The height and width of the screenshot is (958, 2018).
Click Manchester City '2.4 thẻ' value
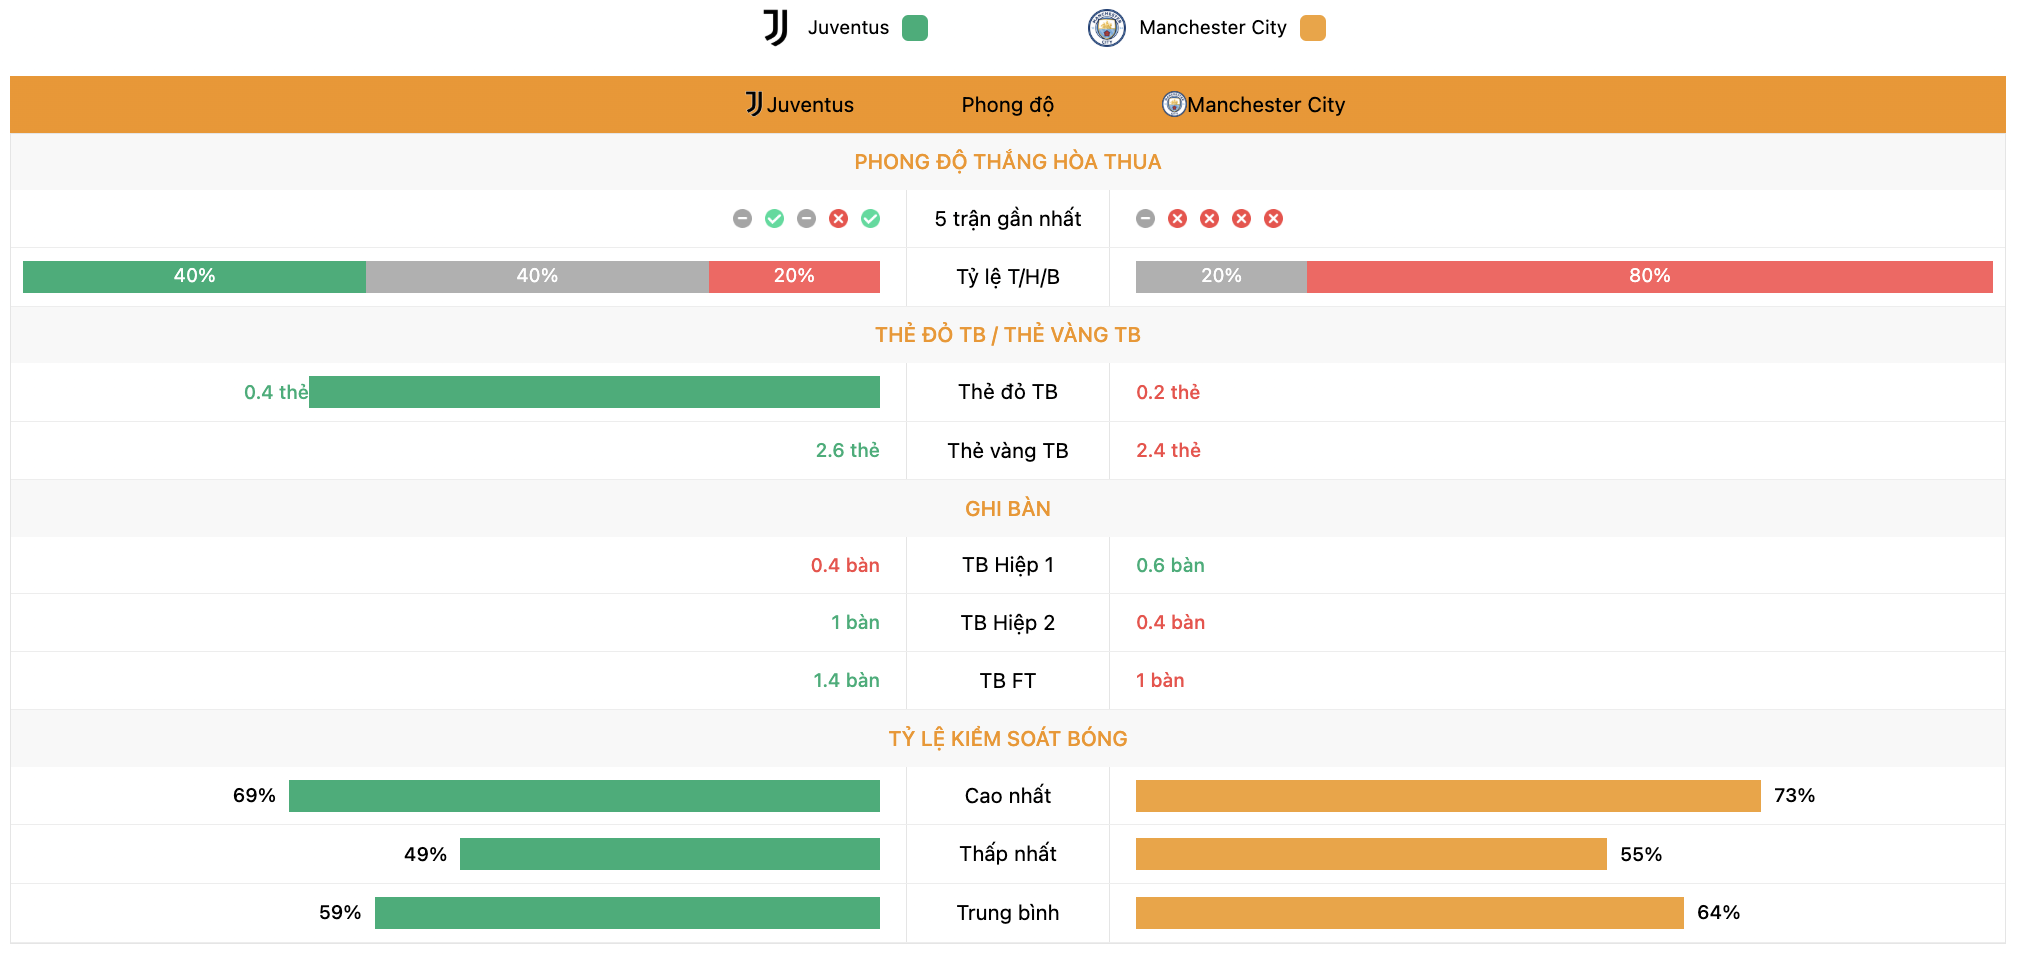pos(1168,451)
